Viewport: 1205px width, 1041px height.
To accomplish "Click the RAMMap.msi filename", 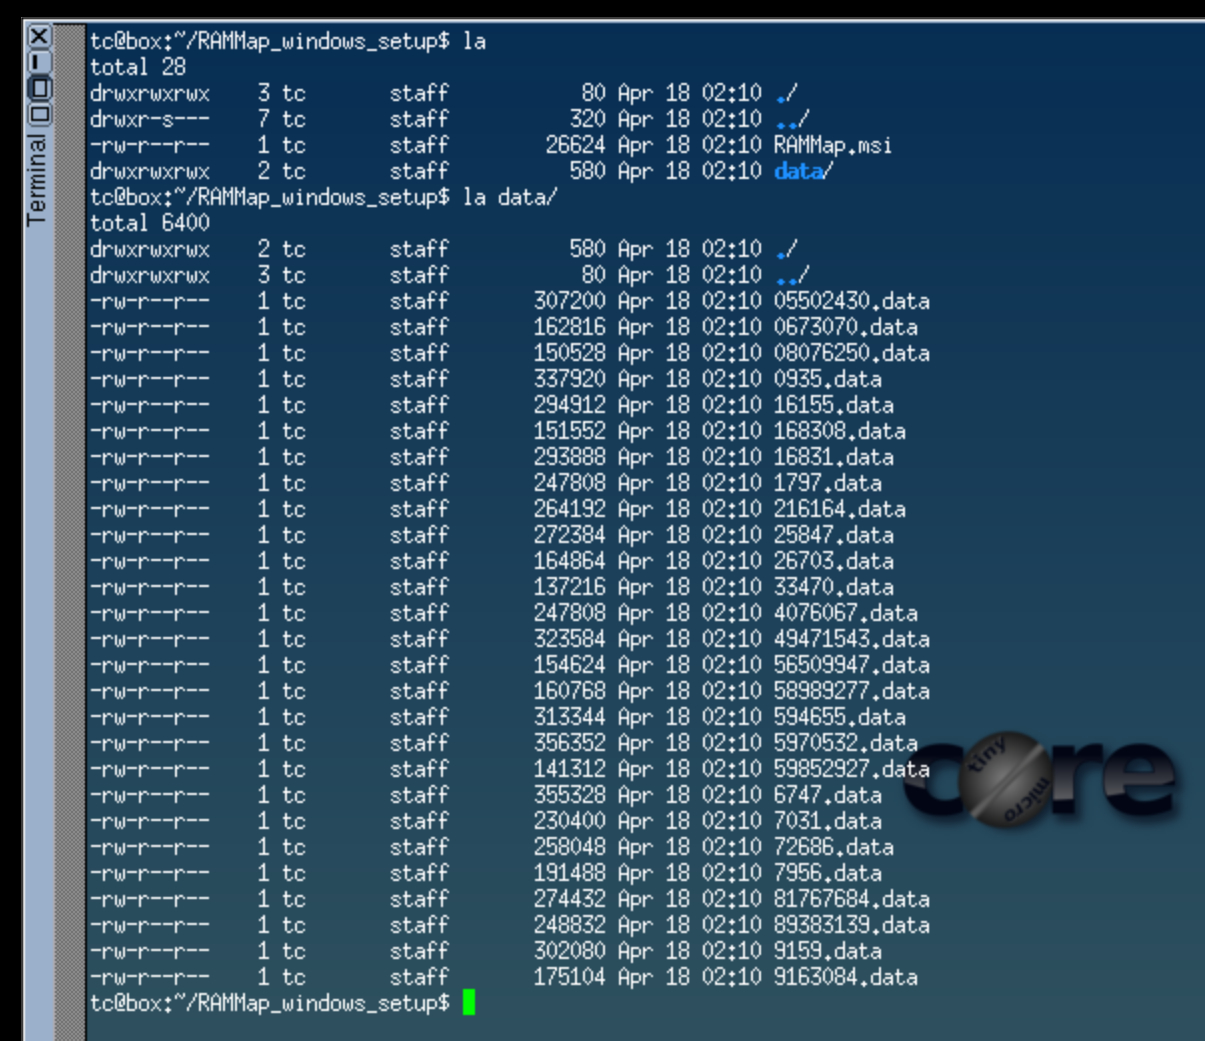I will [832, 146].
